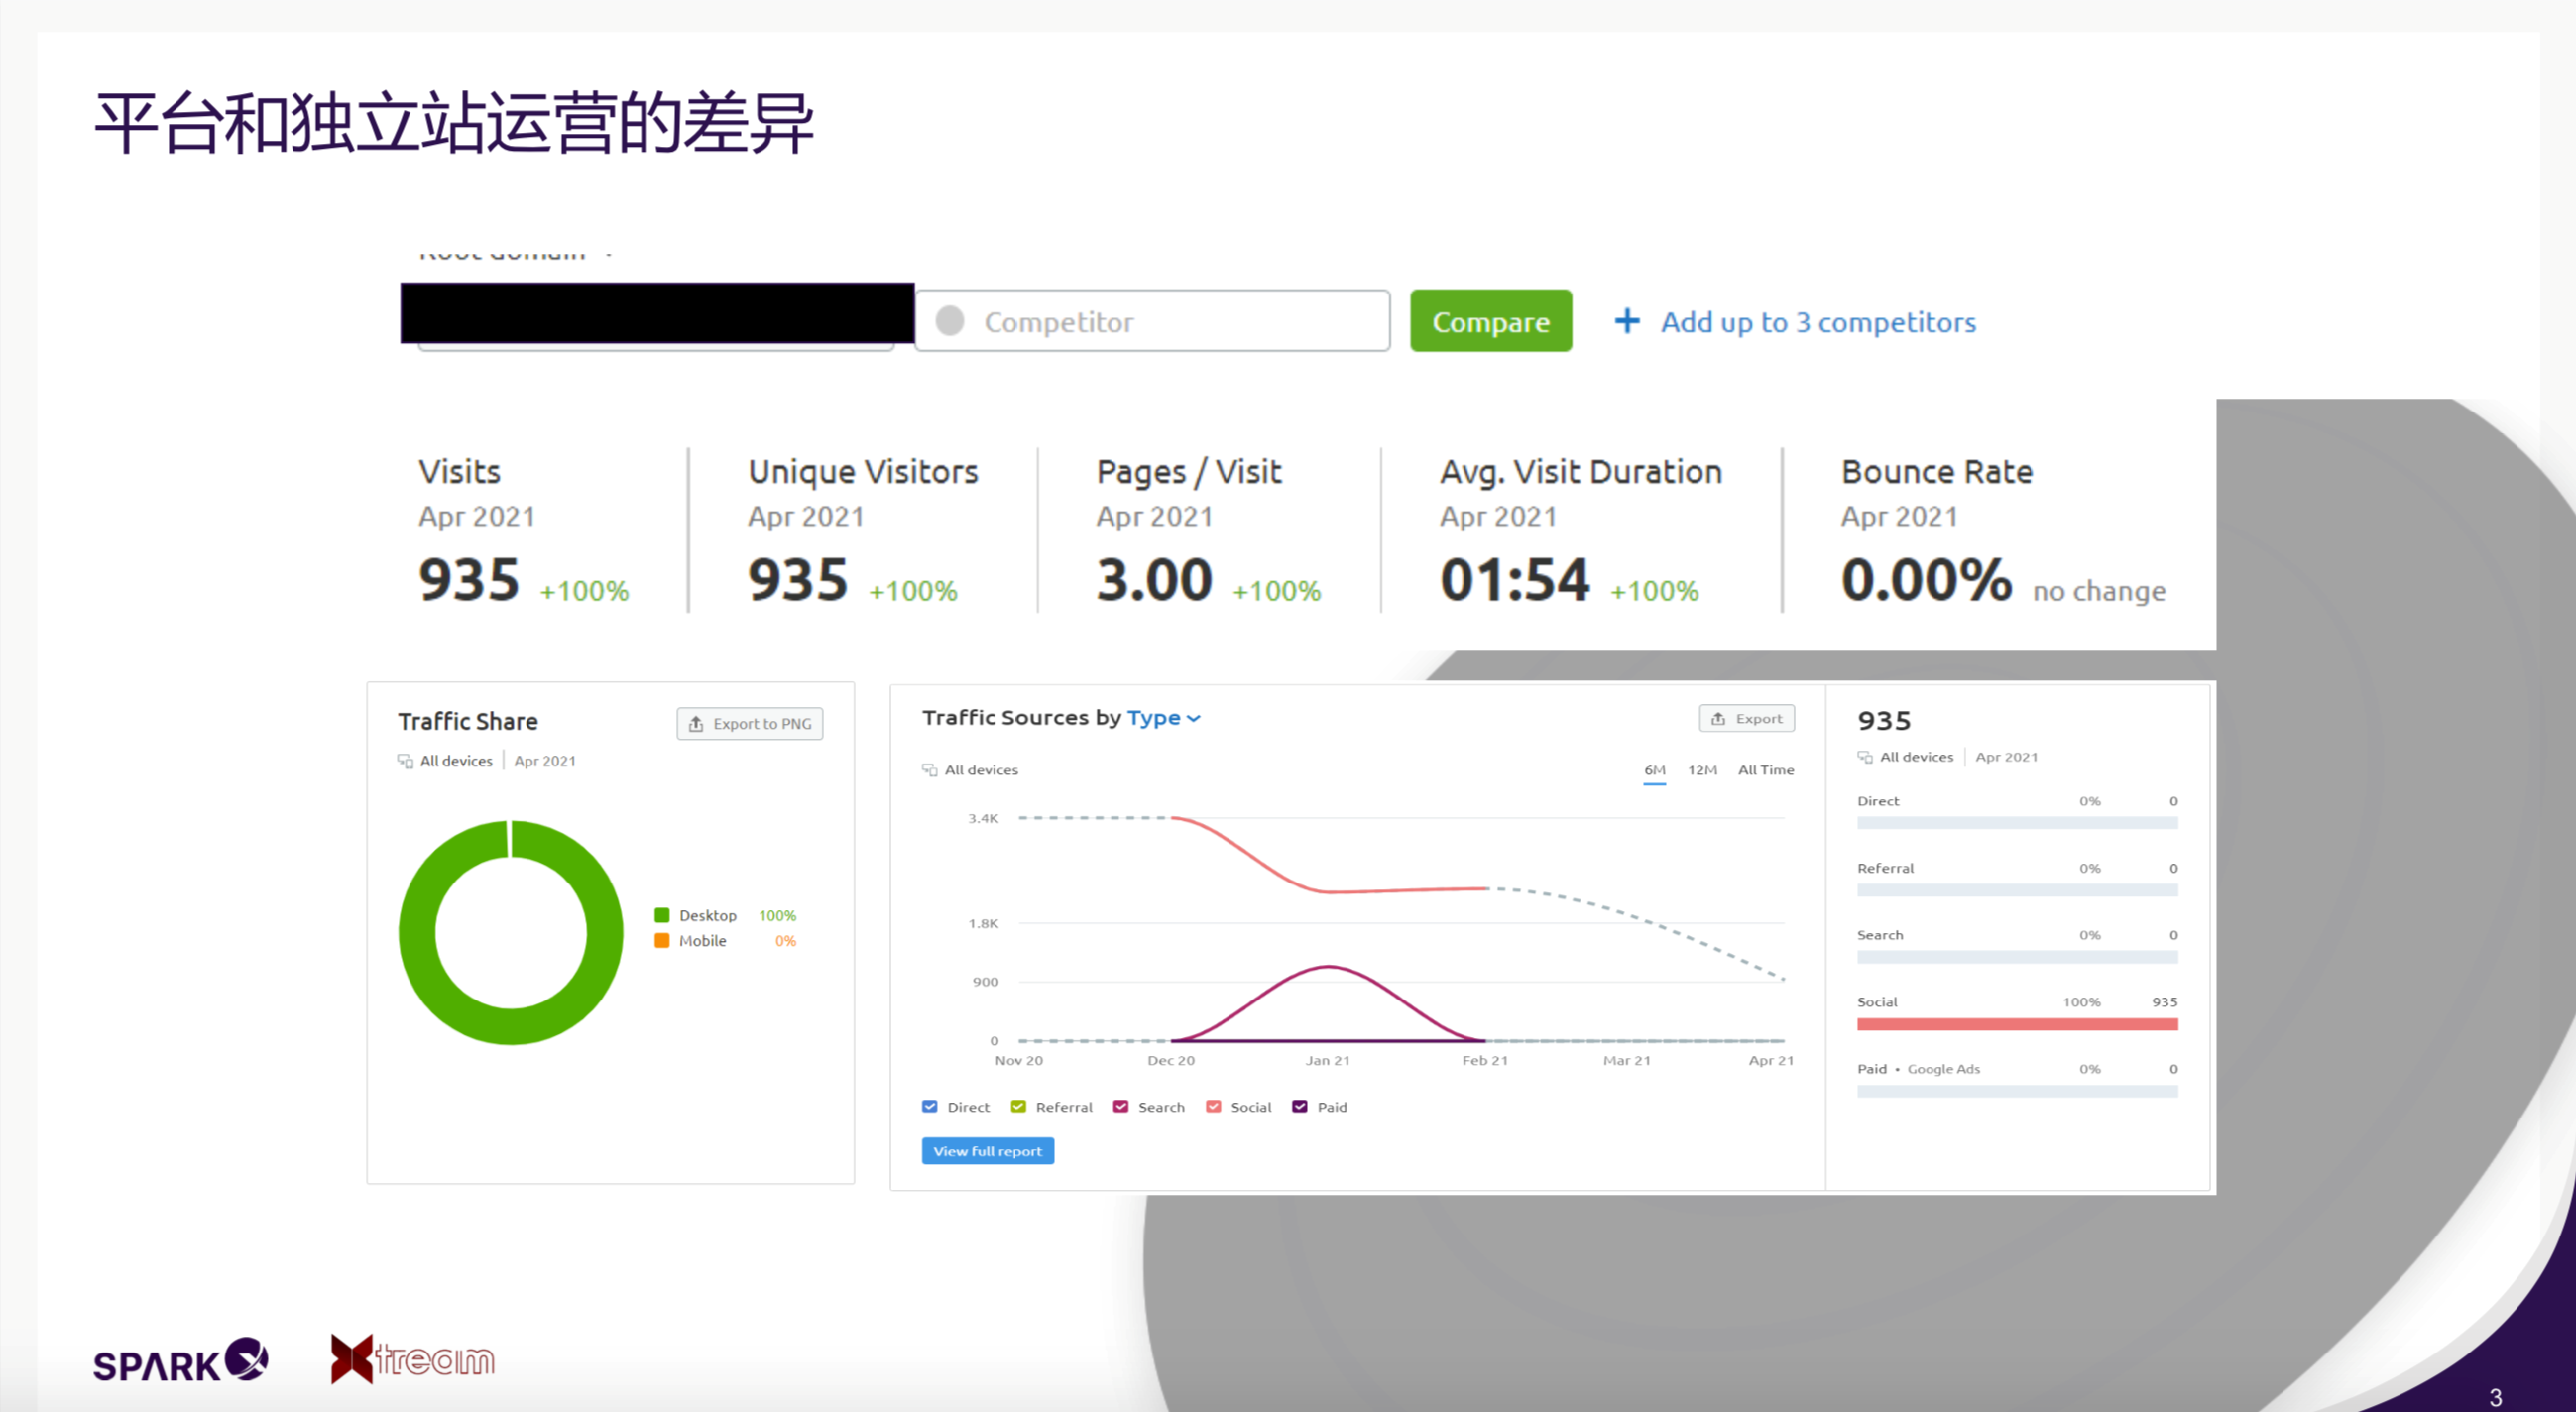Click the Traffic Share heading

[x=468, y=721]
